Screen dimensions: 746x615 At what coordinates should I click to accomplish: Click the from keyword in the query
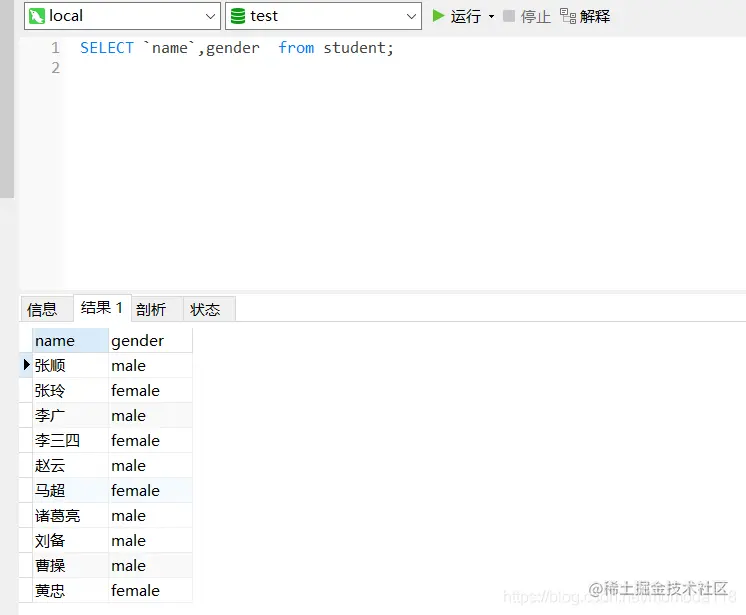click(x=296, y=48)
